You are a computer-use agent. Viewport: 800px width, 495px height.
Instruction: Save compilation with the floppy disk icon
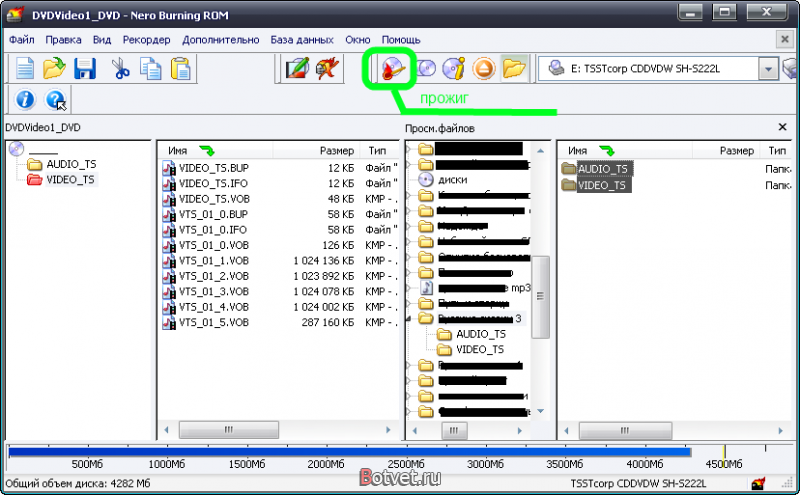pos(85,68)
